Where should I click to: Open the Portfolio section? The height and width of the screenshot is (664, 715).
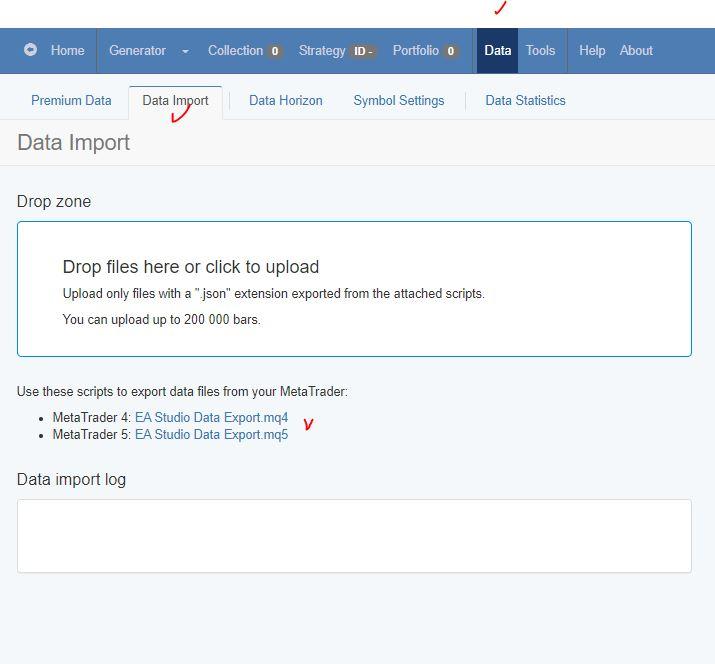[x=415, y=51]
